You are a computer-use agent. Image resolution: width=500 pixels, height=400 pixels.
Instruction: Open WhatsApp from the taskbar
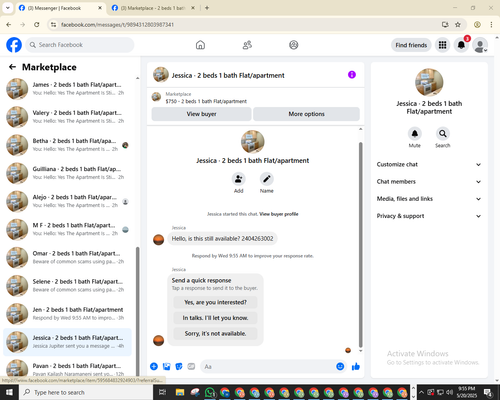210,392
